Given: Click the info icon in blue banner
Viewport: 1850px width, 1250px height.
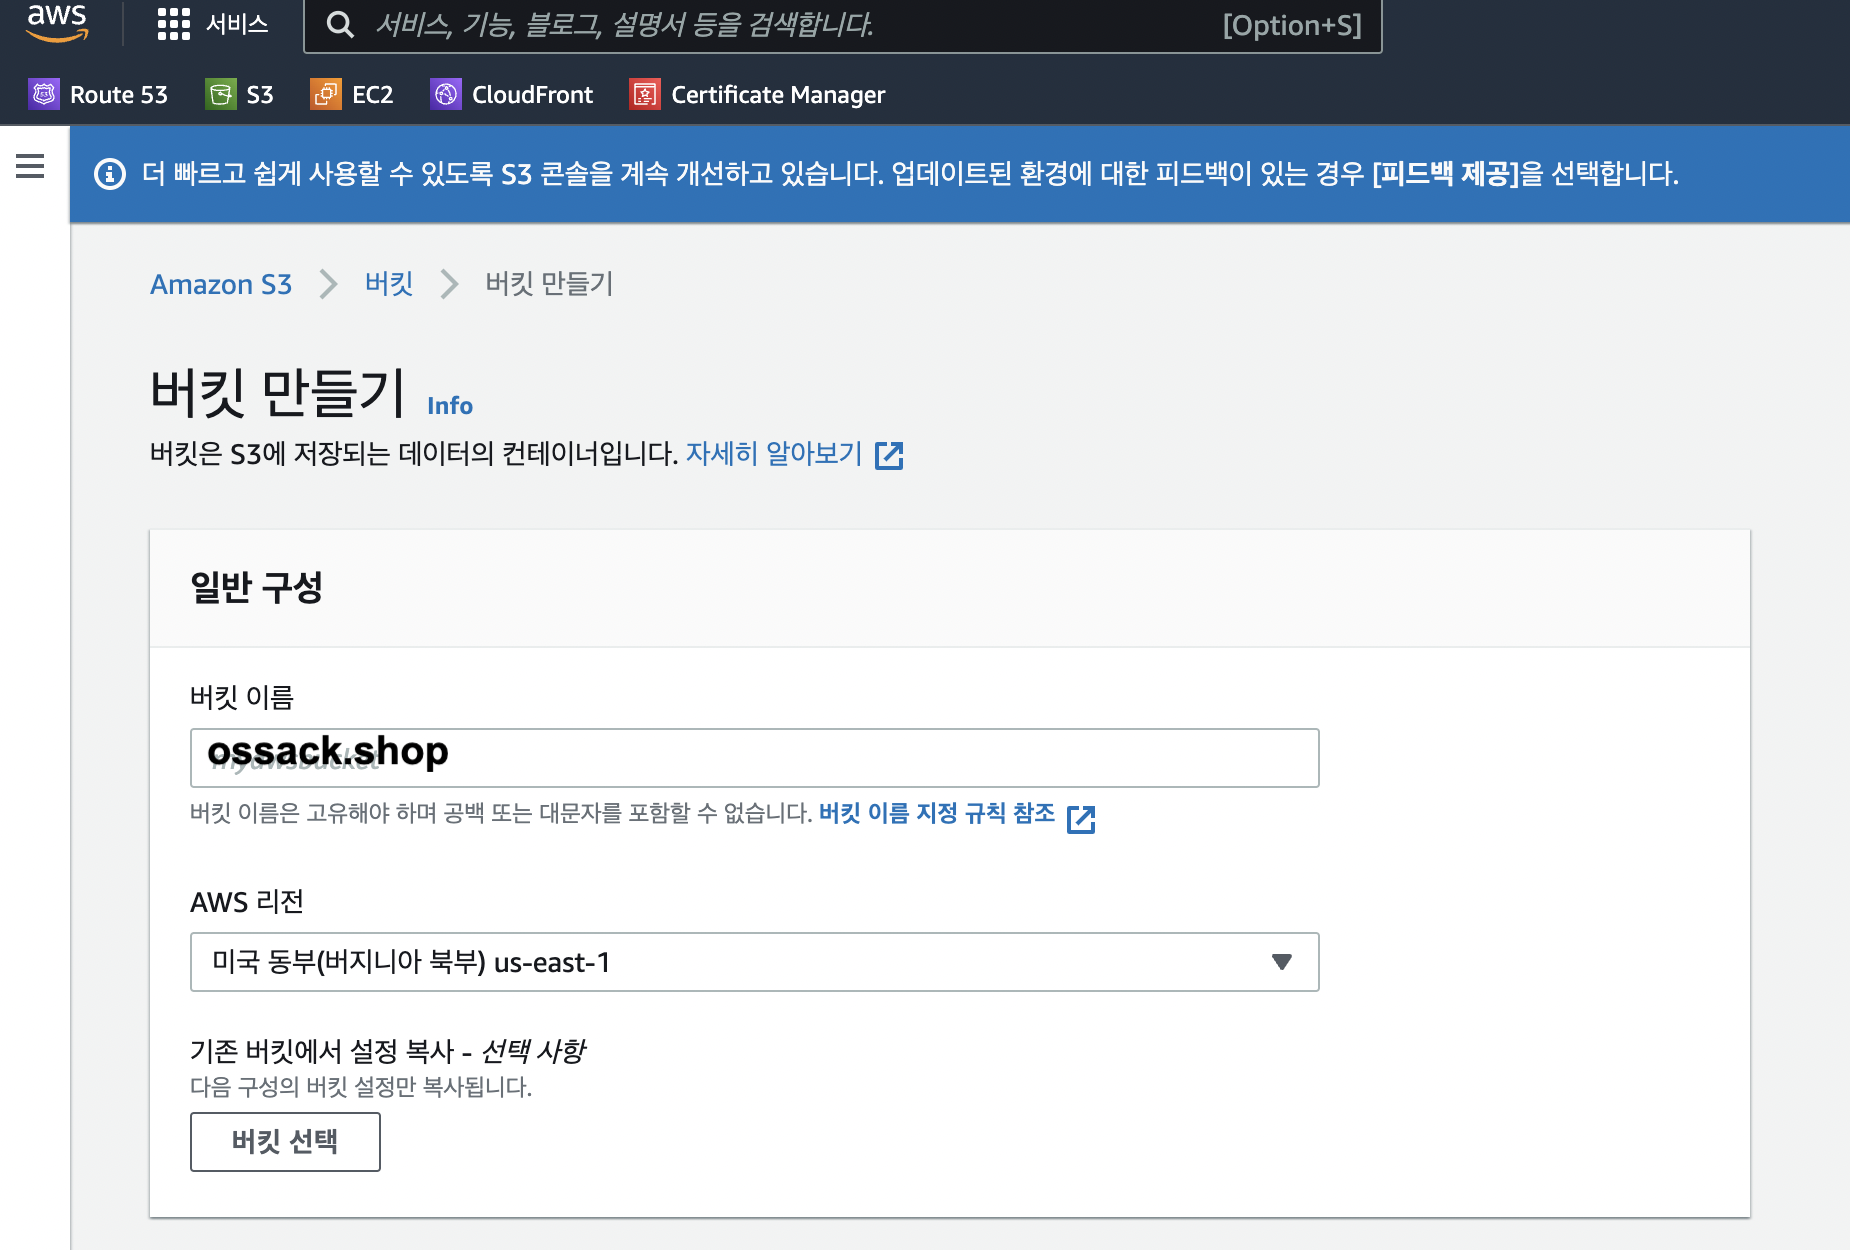Looking at the screenshot, I should [x=110, y=174].
